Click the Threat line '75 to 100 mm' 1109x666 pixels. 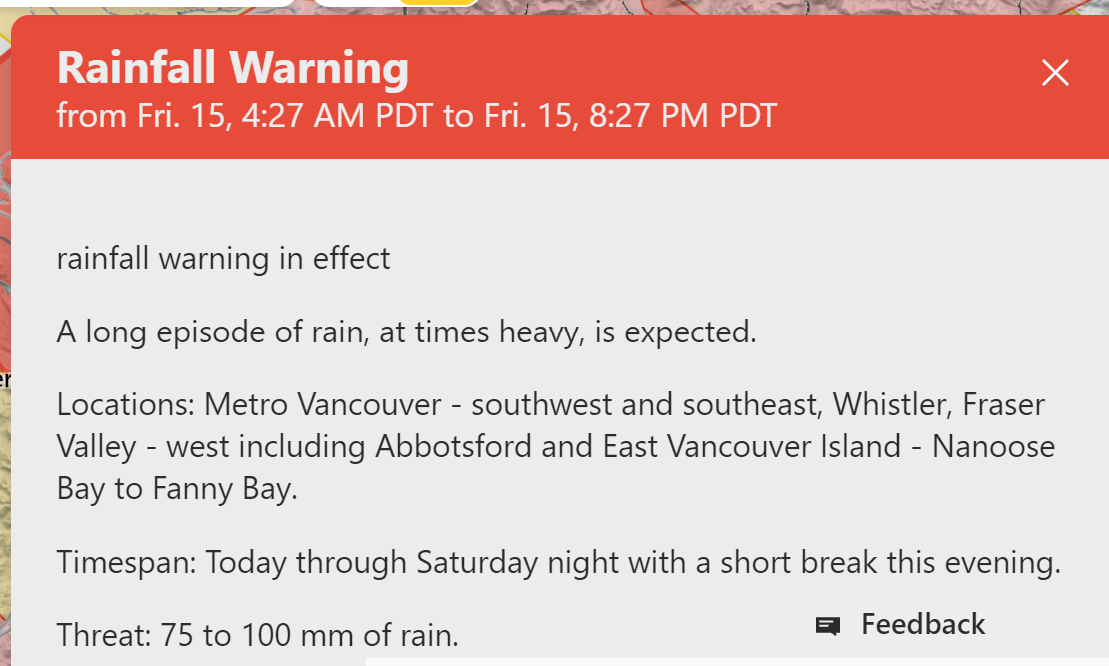click(257, 634)
